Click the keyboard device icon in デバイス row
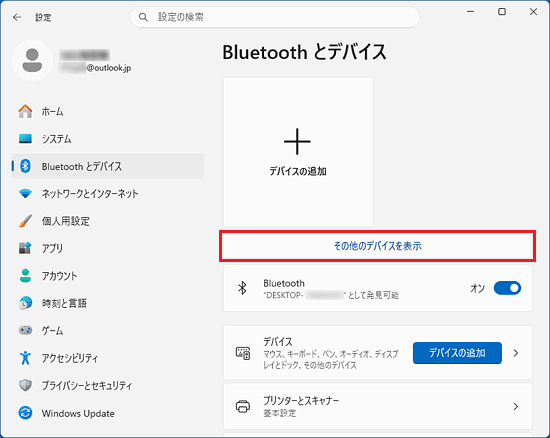The width and height of the screenshot is (550, 438). point(243,353)
